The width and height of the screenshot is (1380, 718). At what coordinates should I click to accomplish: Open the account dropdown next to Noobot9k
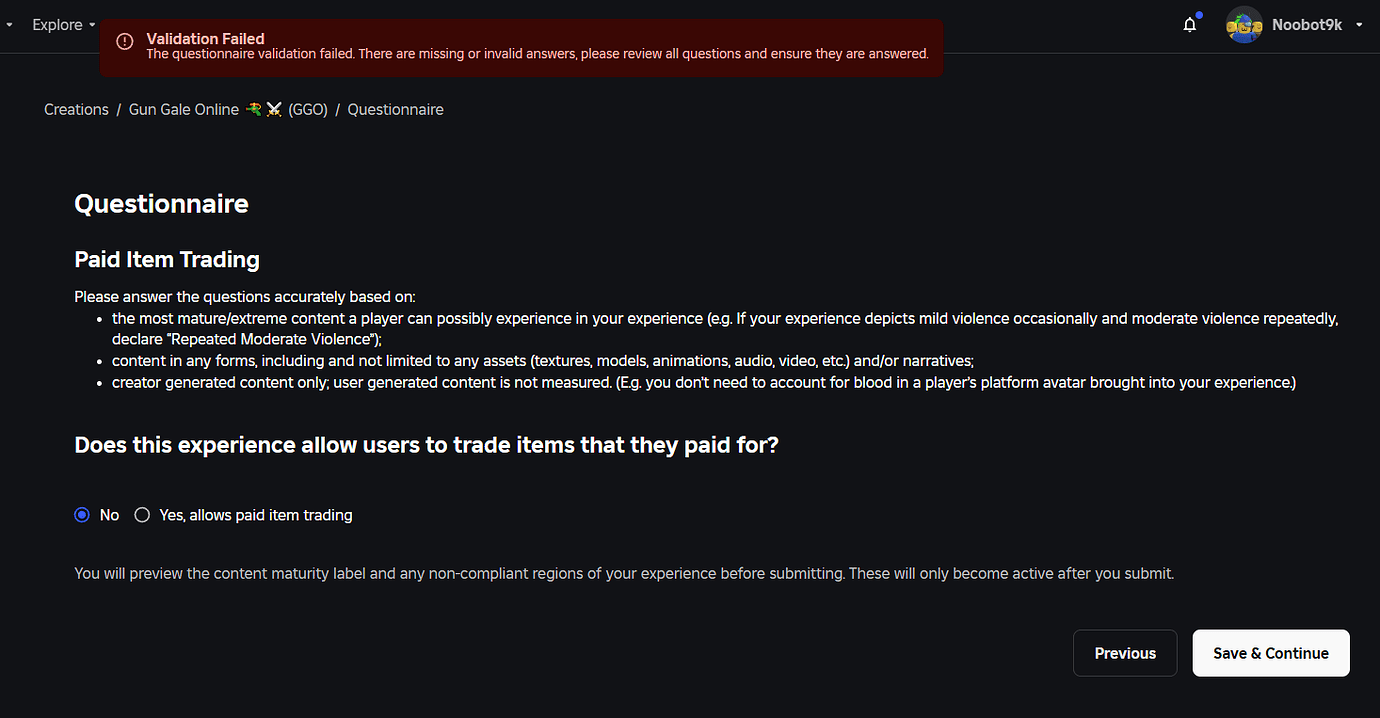pyautogui.click(x=1358, y=24)
